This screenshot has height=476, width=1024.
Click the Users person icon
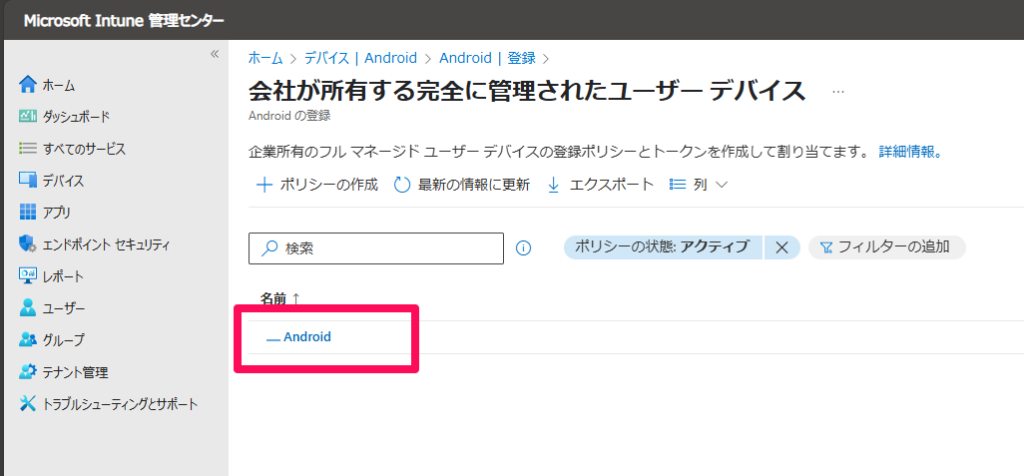tap(28, 308)
